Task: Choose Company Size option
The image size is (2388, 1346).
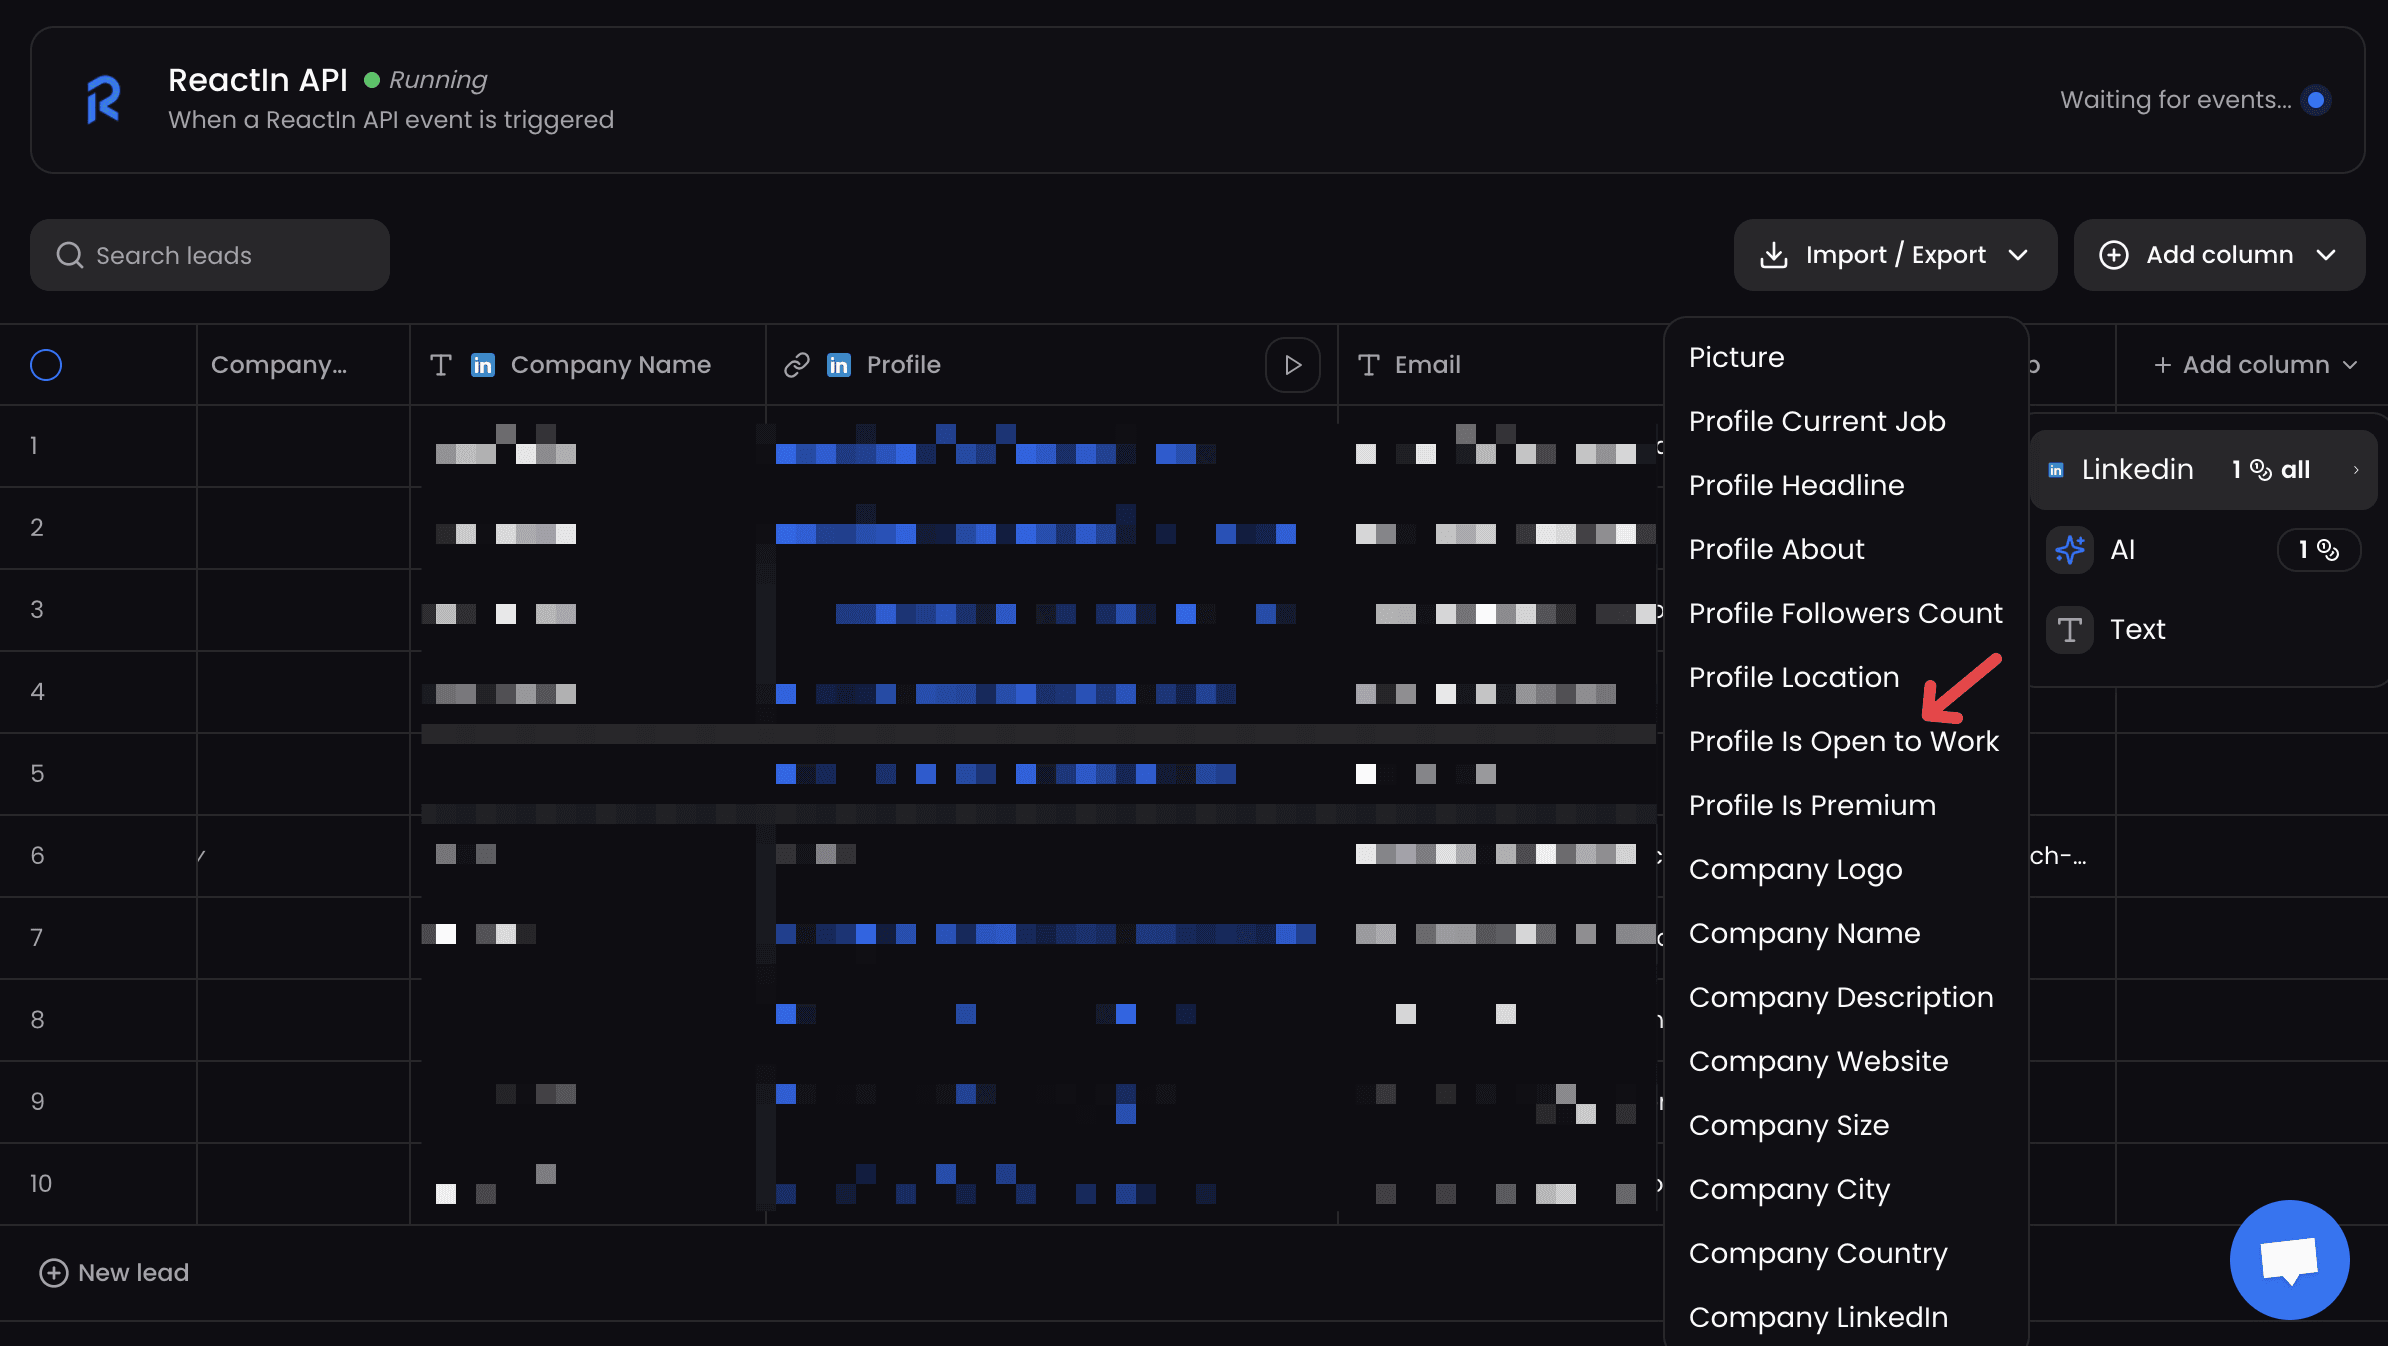Action: click(1789, 1125)
